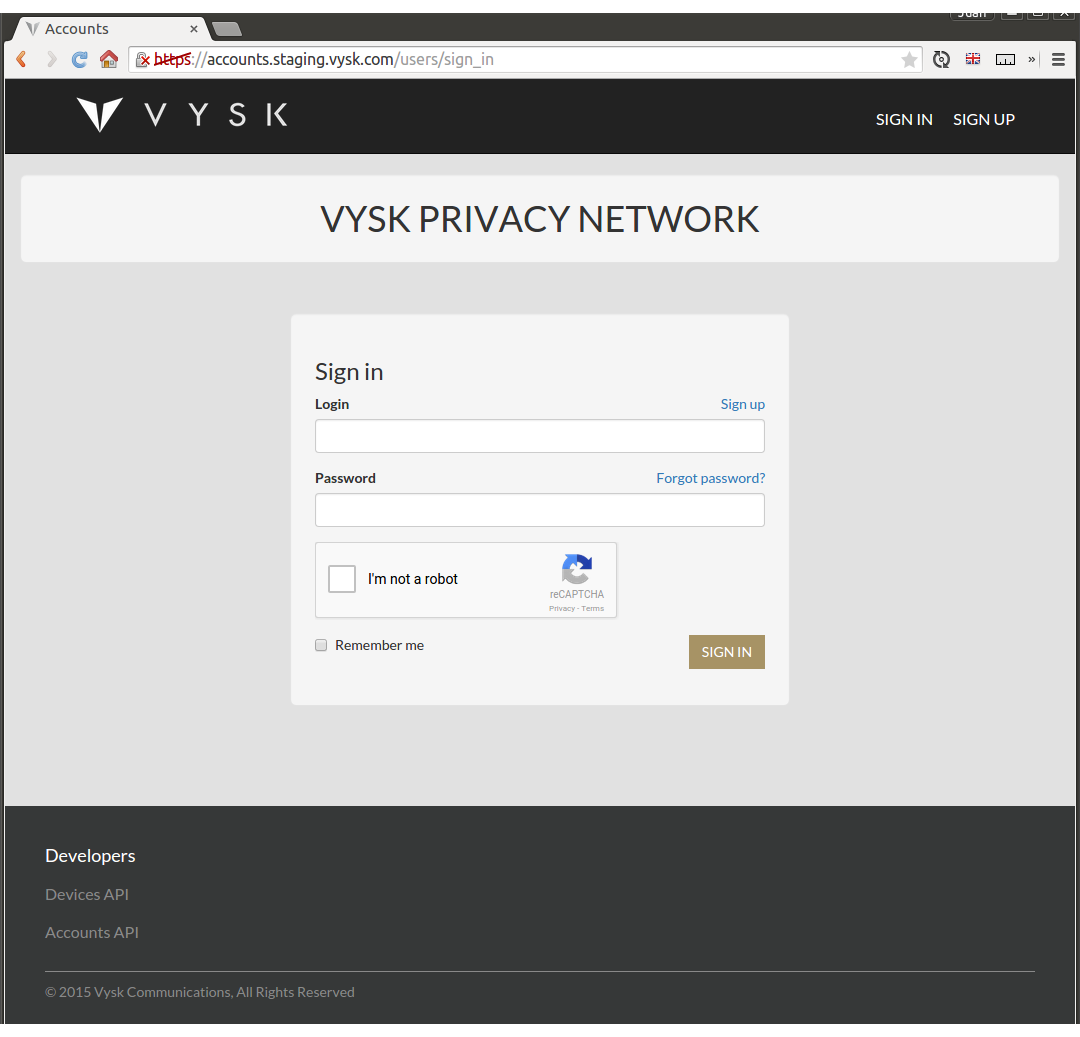Click the UK flag extension icon
Viewport: 1080px width, 1037px height.
pyautogui.click(x=973, y=59)
